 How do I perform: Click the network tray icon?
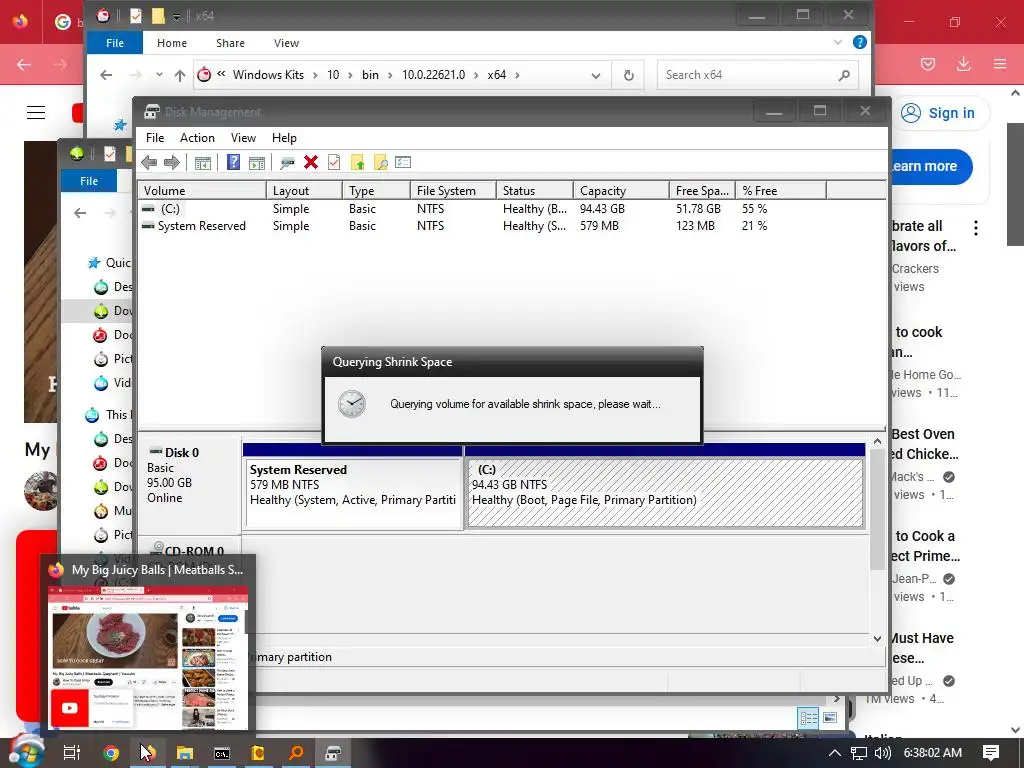pos(859,754)
